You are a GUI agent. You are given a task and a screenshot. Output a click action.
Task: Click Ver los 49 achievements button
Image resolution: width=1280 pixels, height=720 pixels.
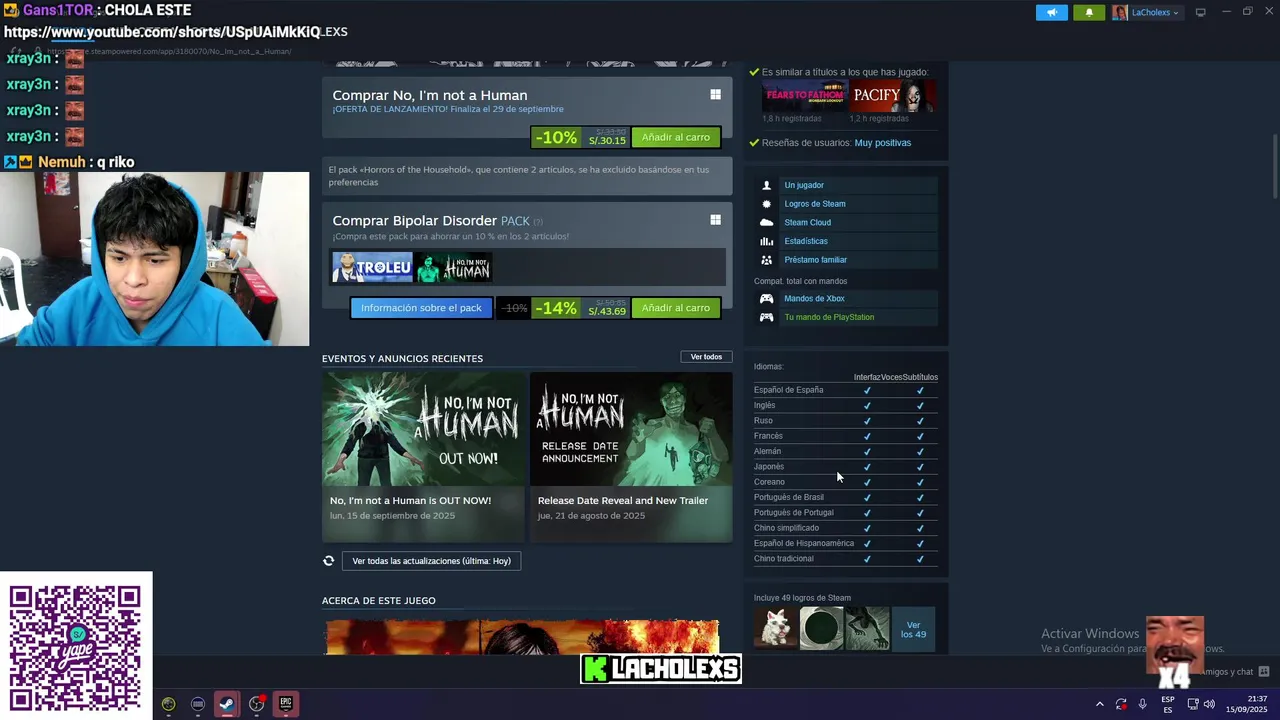tap(913, 630)
